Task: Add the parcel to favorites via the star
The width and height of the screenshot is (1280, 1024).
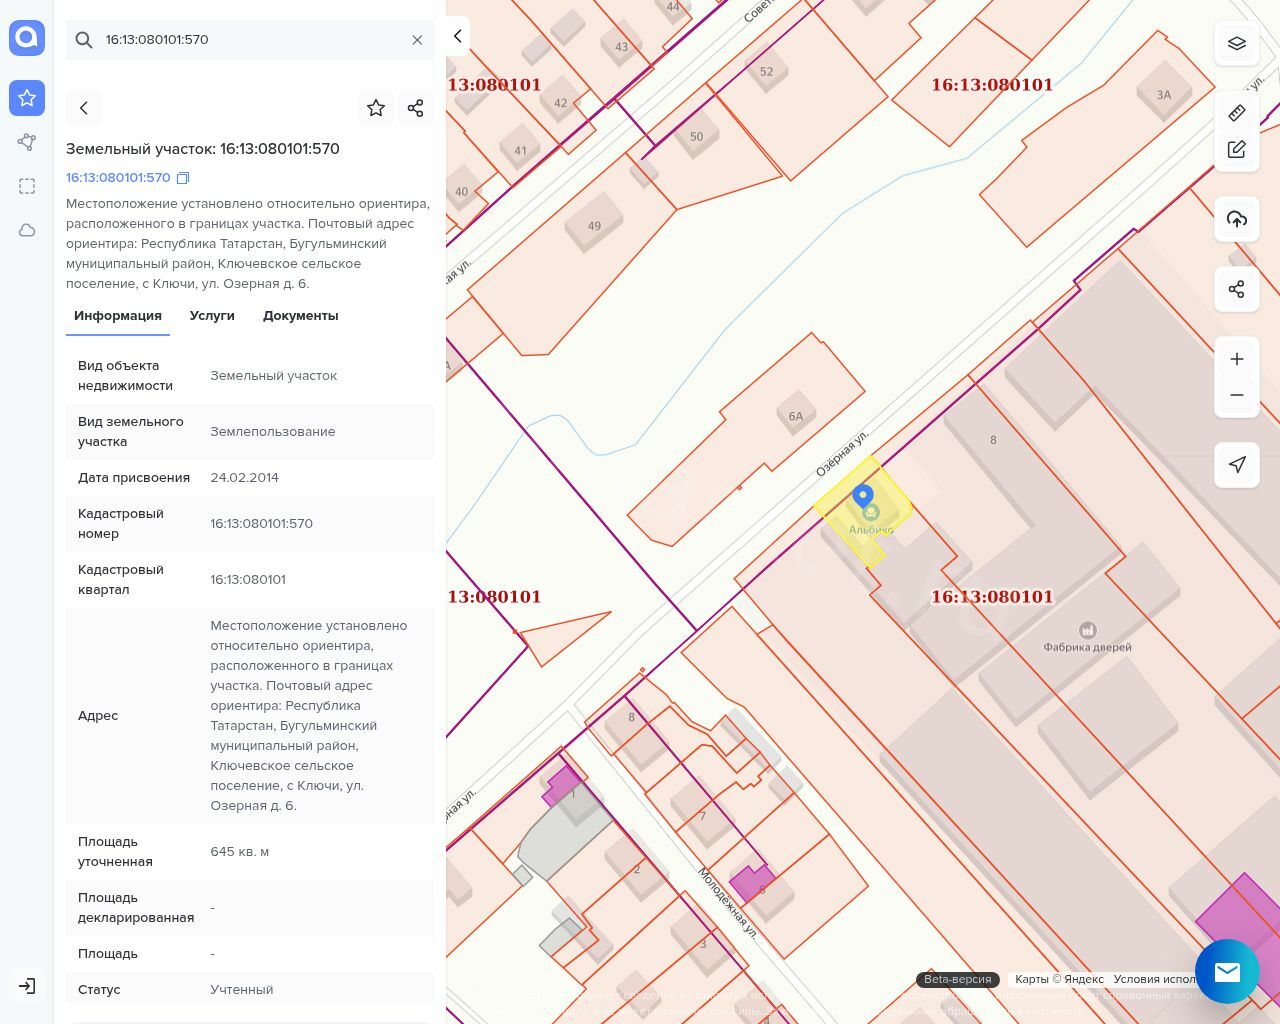Action: (376, 108)
